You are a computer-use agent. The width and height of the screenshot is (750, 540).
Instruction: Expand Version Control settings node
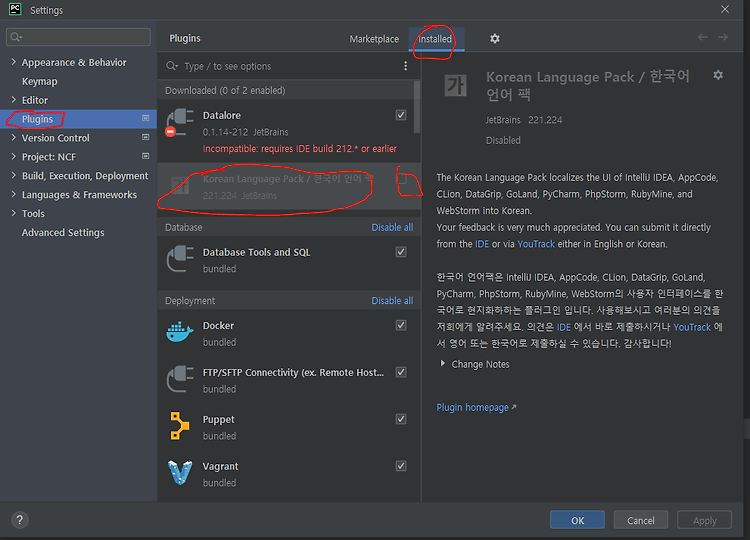(x=13, y=137)
